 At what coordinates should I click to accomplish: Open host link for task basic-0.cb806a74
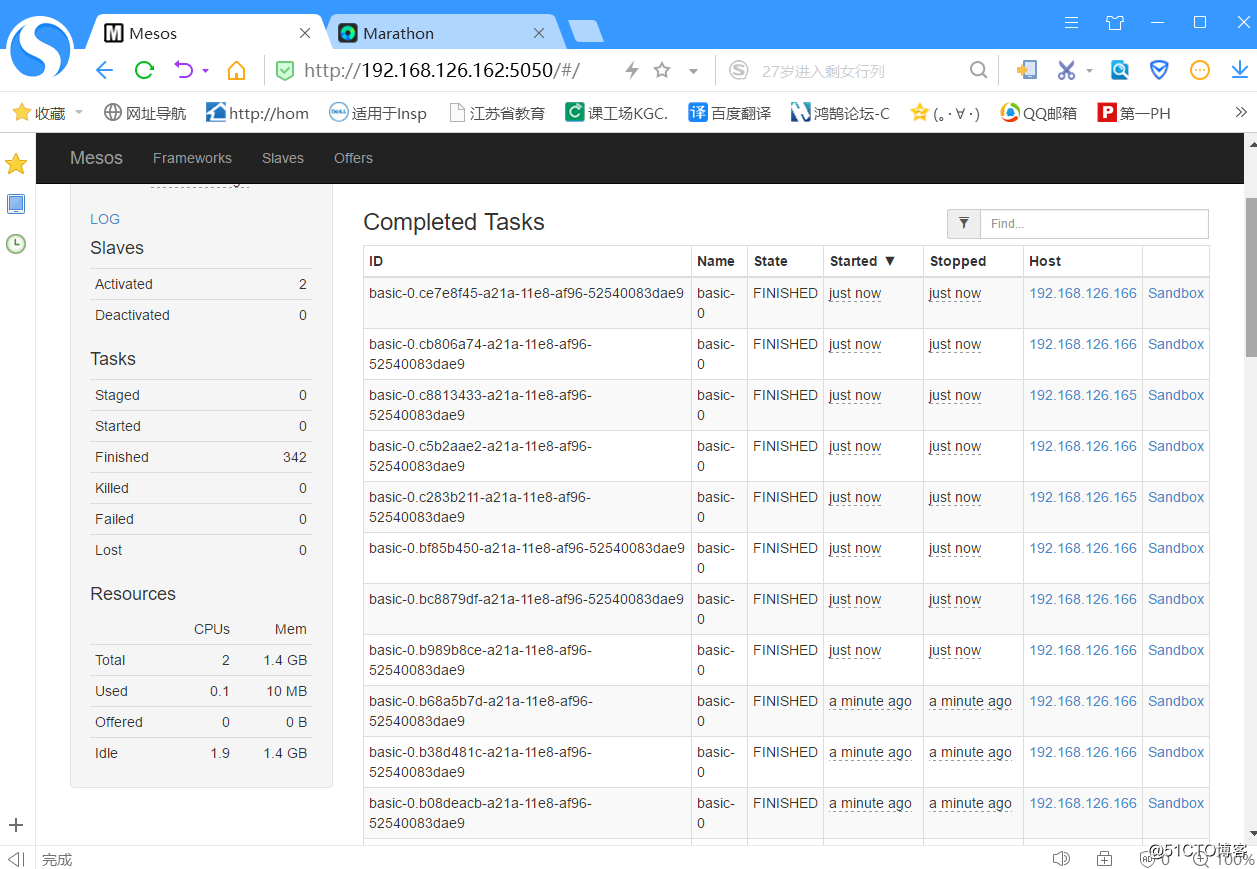1083,344
